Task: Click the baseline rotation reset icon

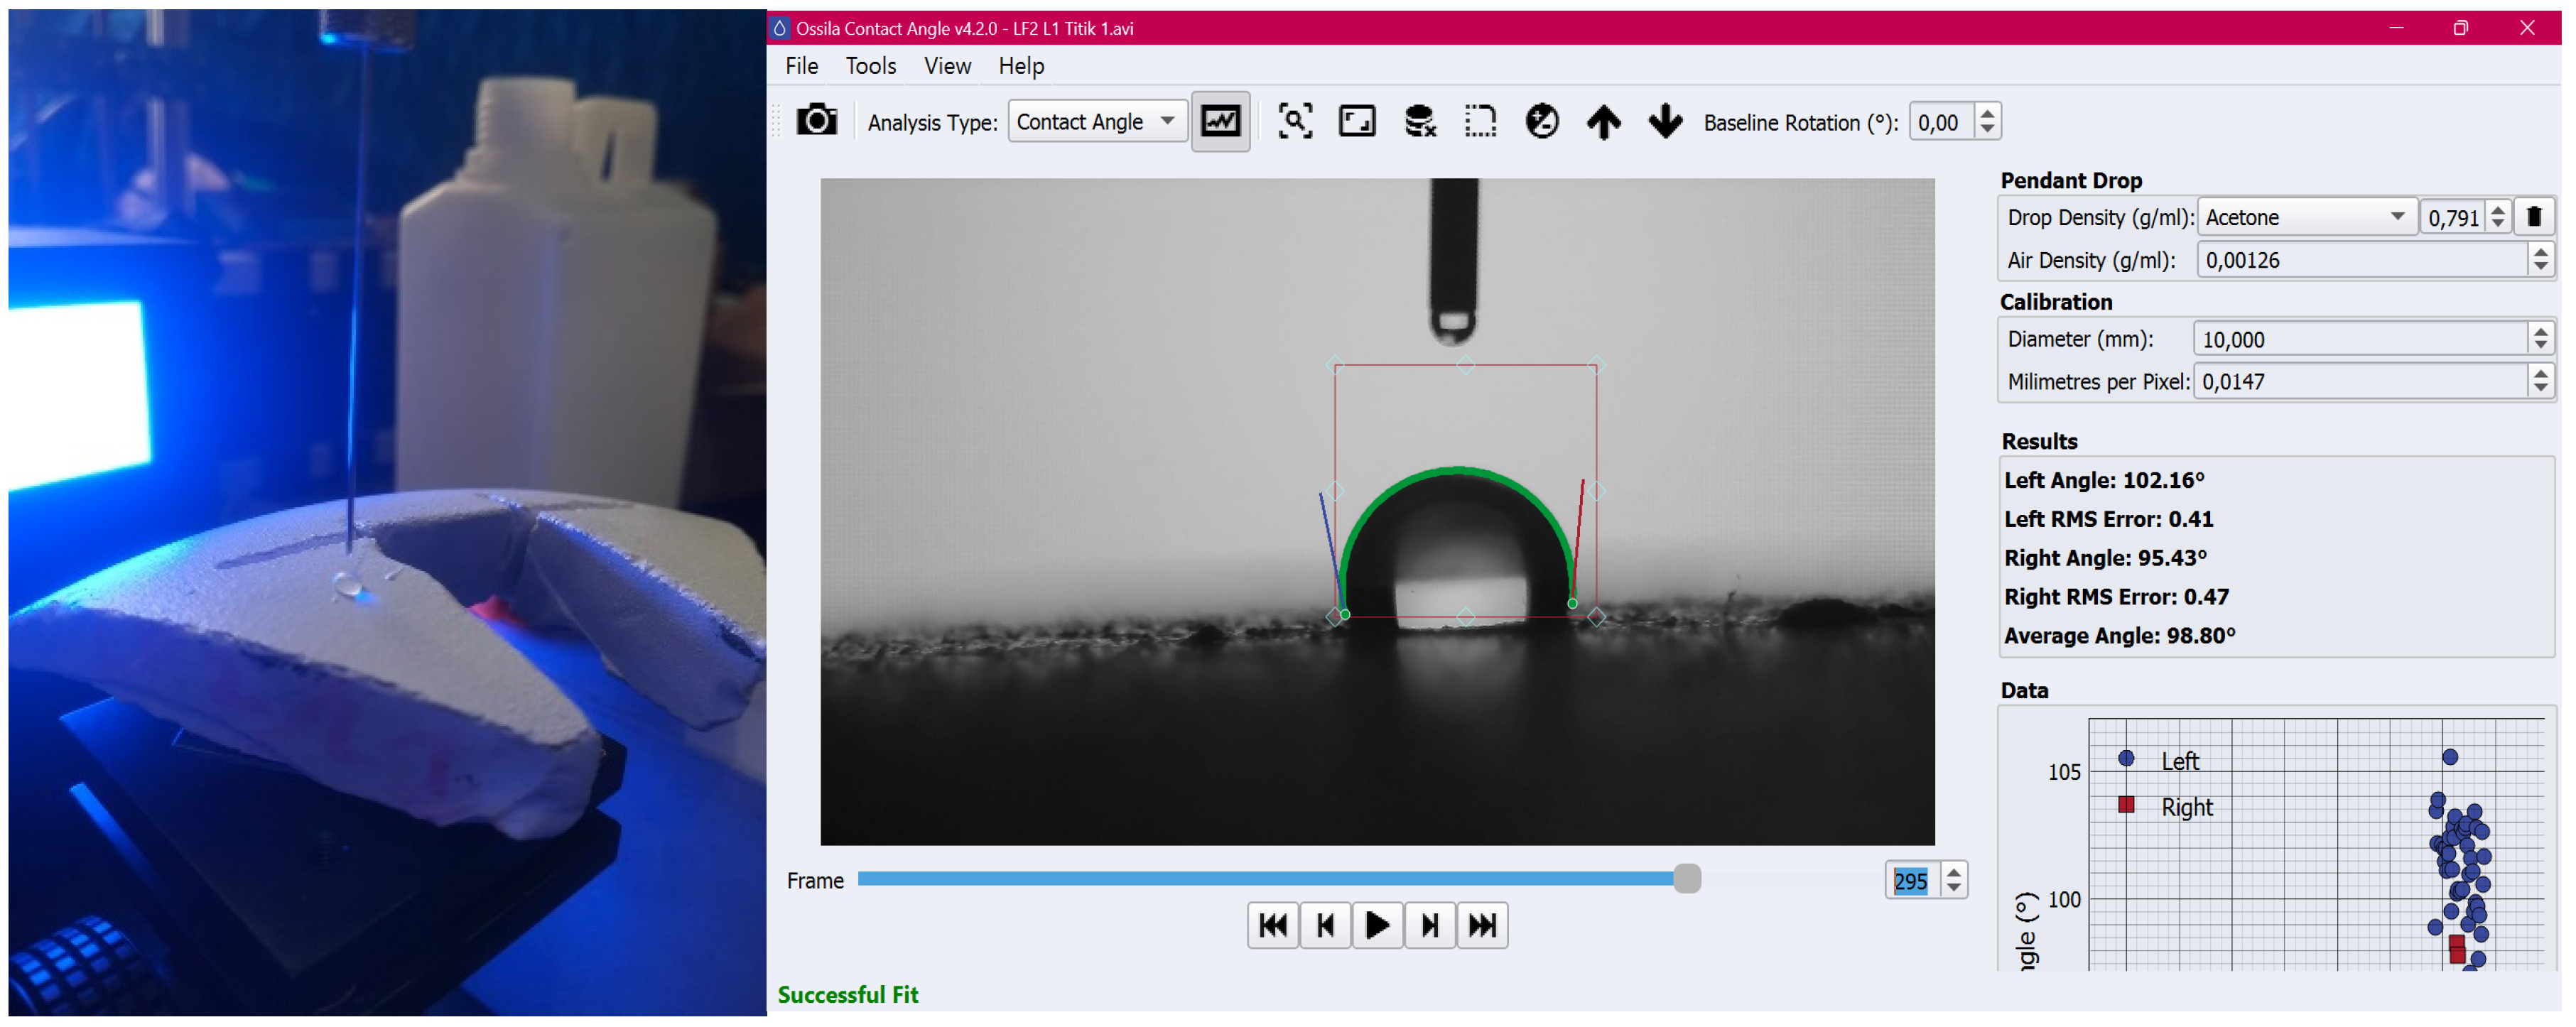Action: coord(1541,121)
